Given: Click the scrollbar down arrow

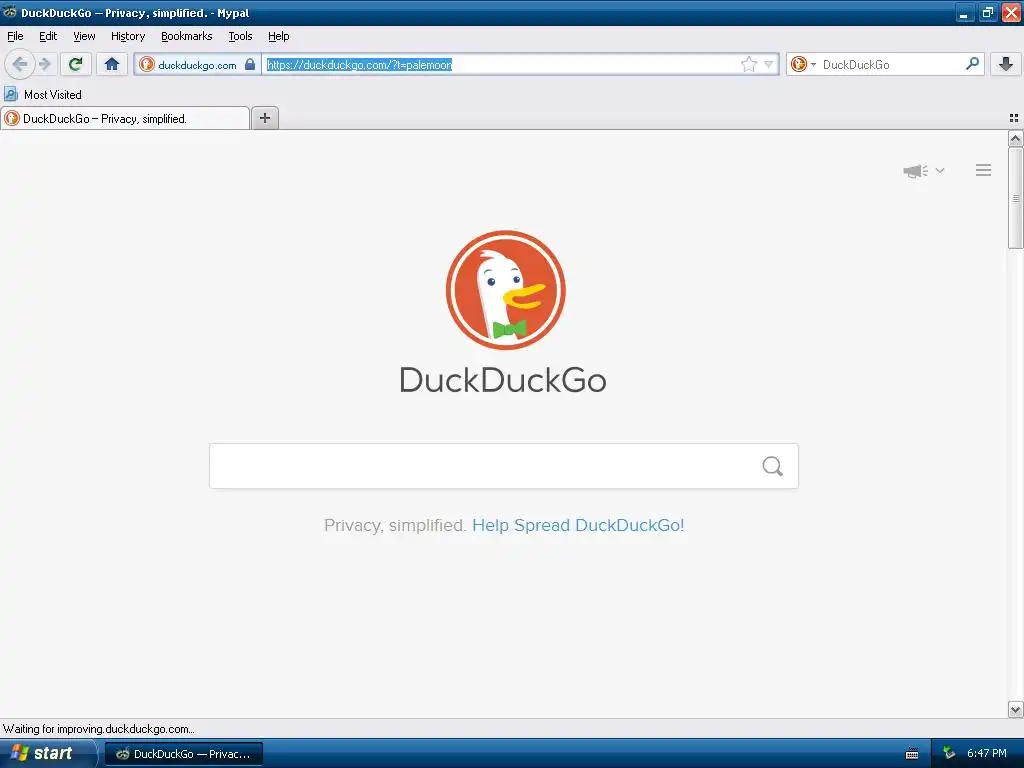Looking at the screenshot, I should [x=1015, y=709].
